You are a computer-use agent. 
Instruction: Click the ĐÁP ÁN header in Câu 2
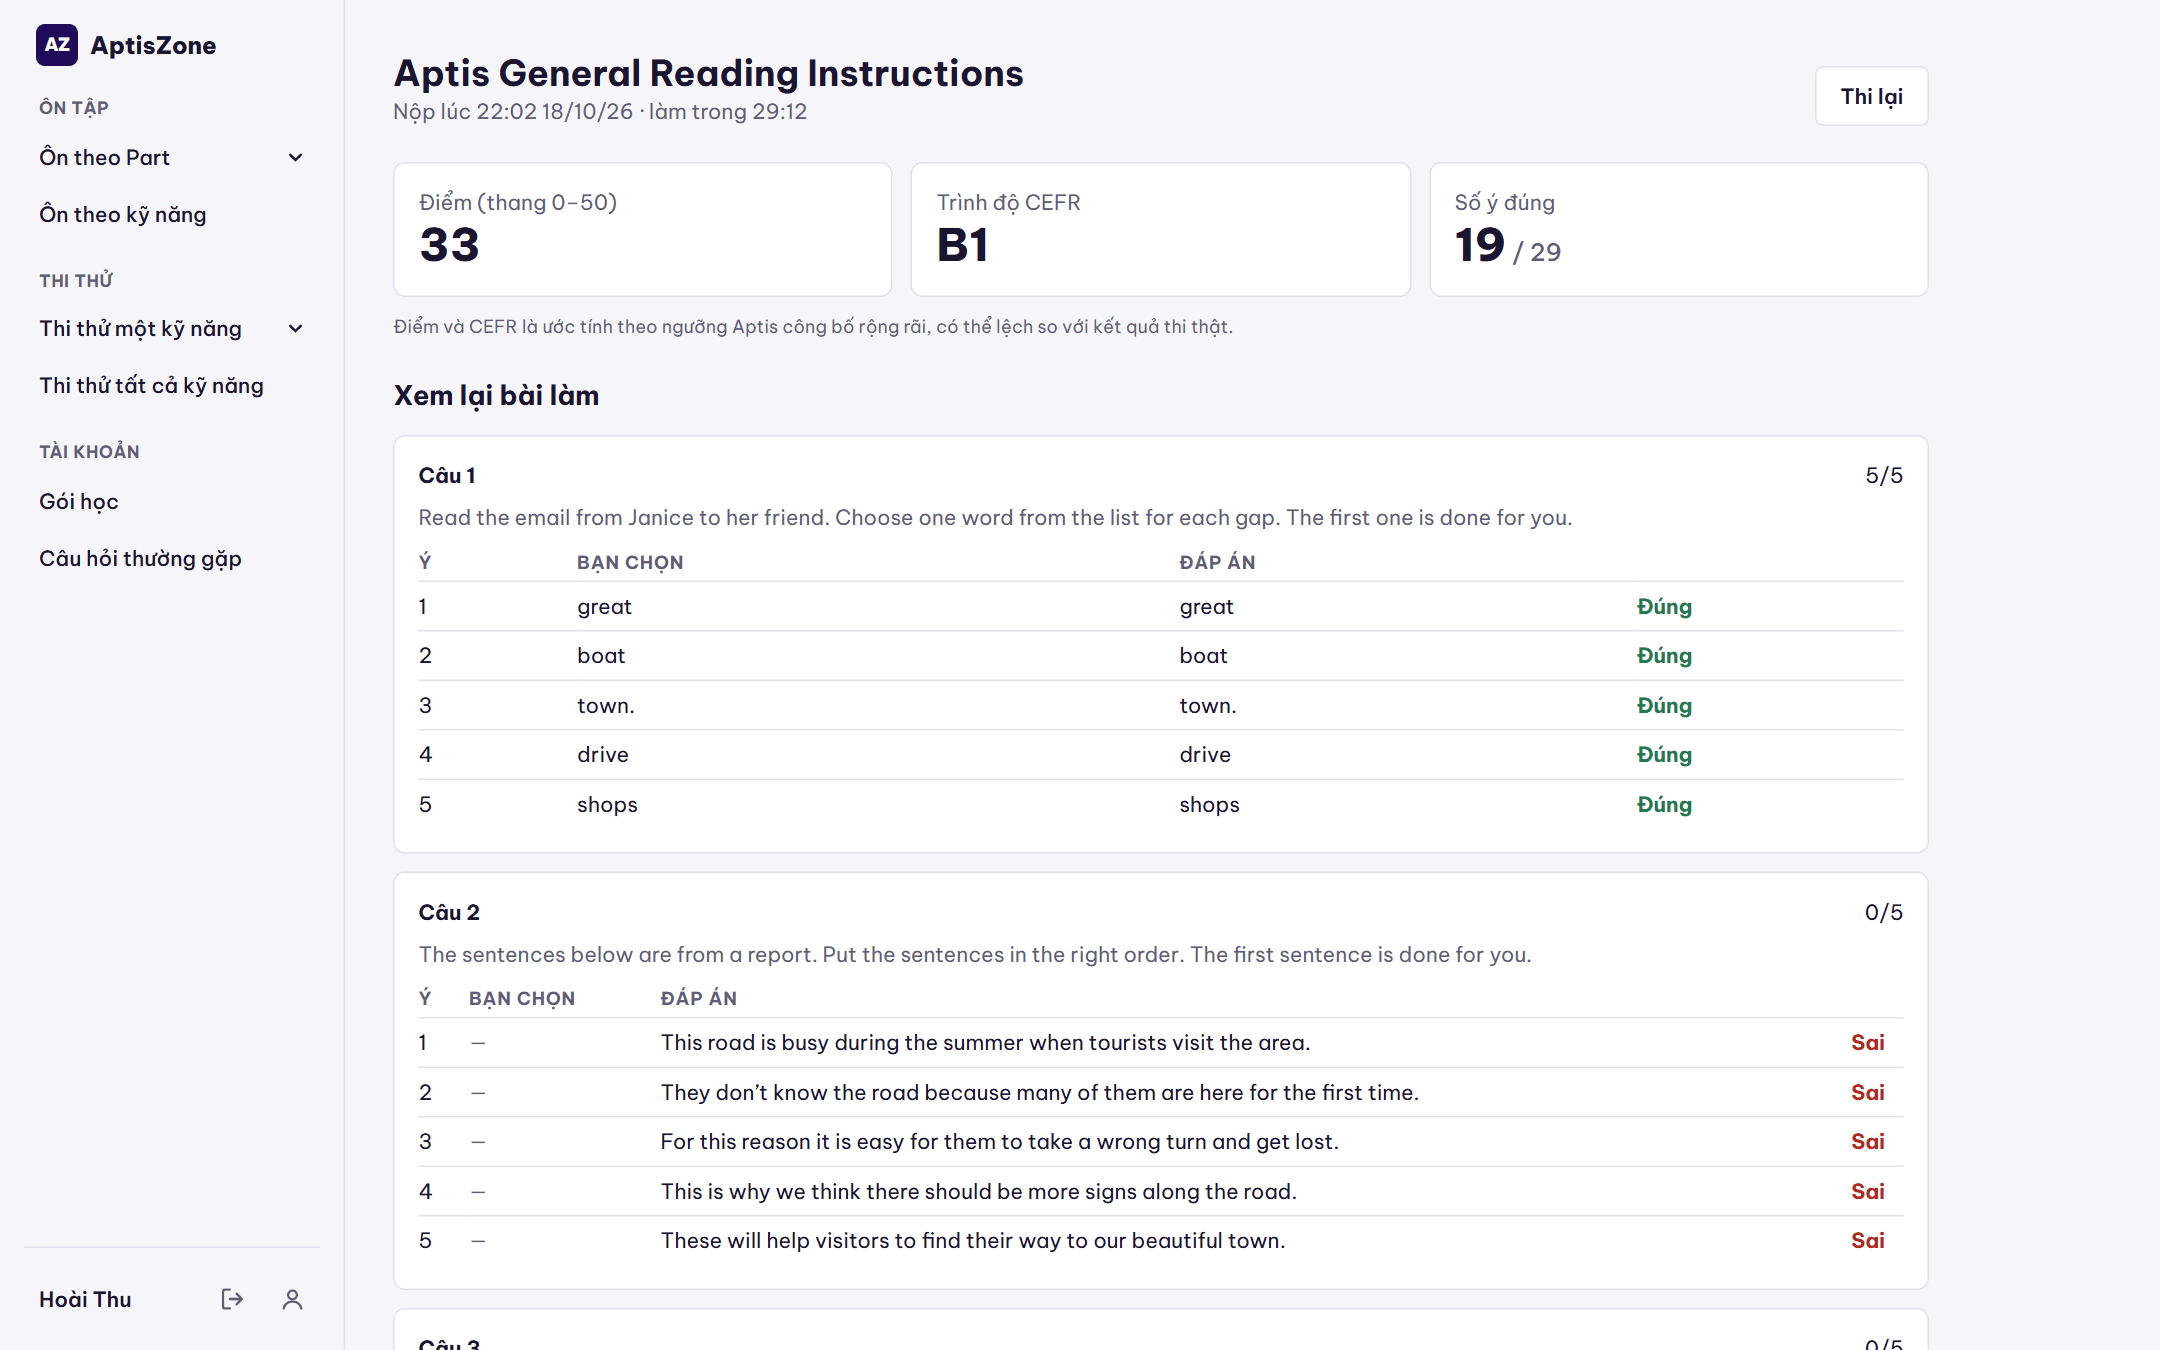pos(698,998)
